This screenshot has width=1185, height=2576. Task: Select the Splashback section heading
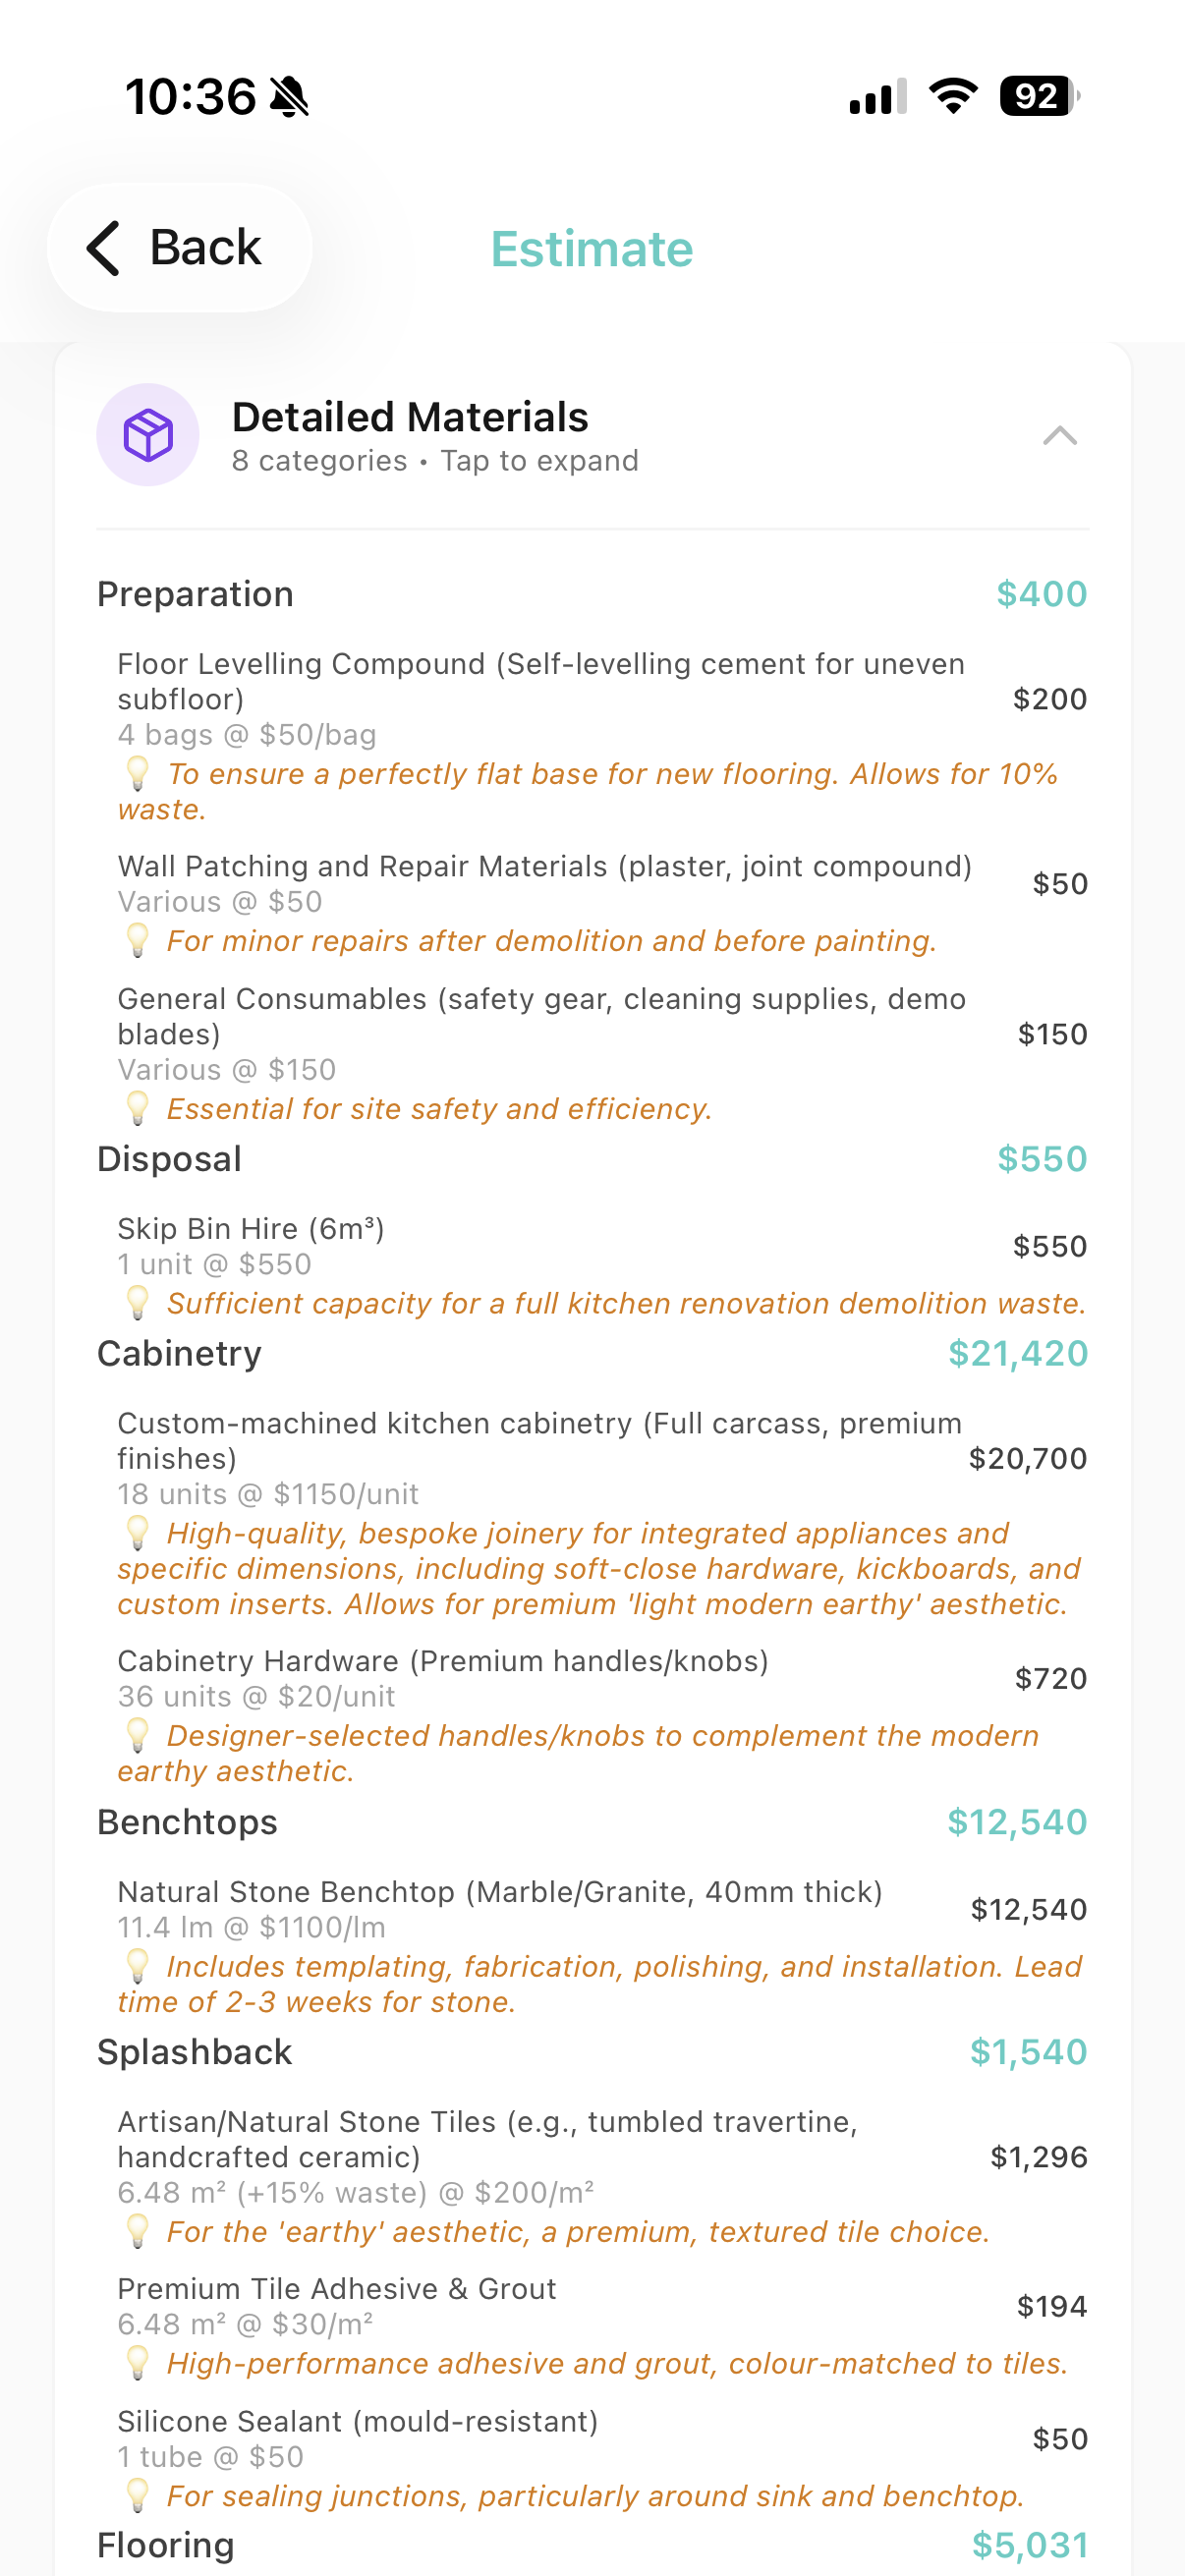coord(194,2051)
